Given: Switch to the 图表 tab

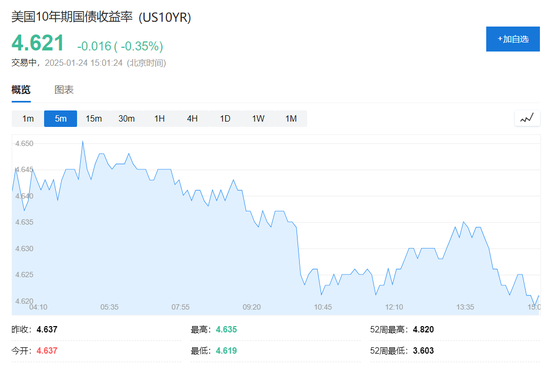Looking at the screenshot, I should point(64,90).
